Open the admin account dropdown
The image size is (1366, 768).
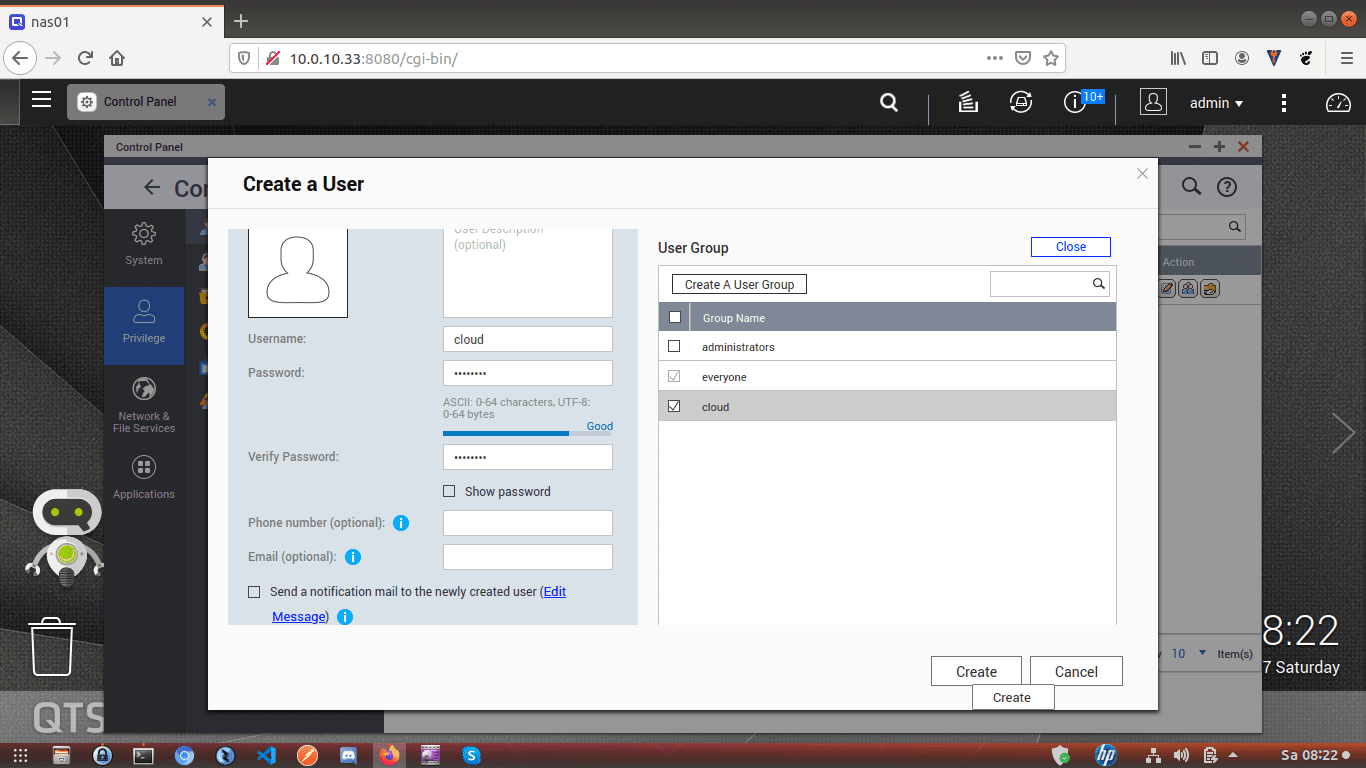coord(1216,102)
